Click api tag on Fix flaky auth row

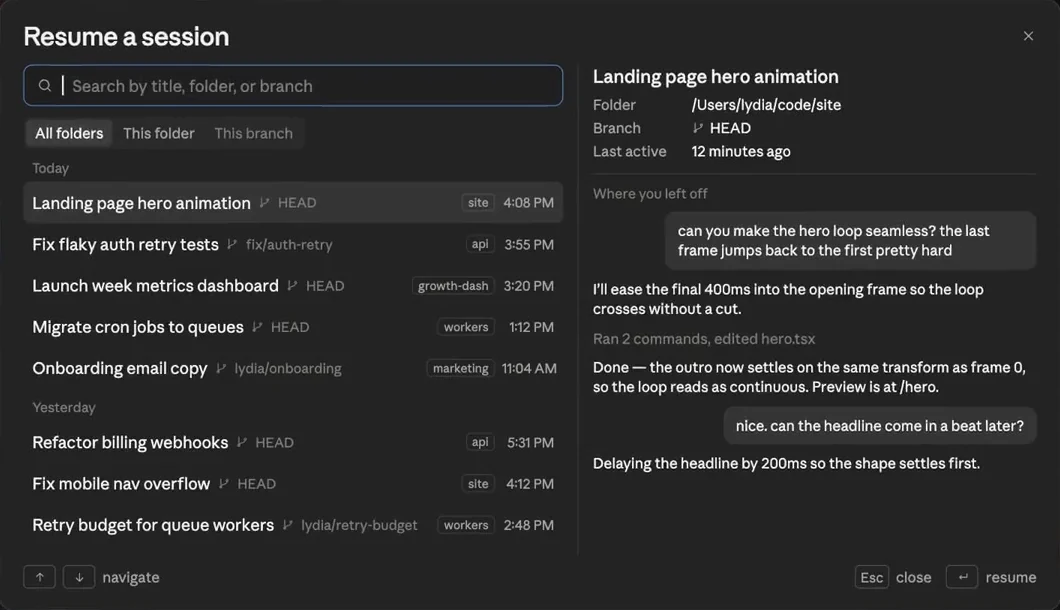(480, 244)
